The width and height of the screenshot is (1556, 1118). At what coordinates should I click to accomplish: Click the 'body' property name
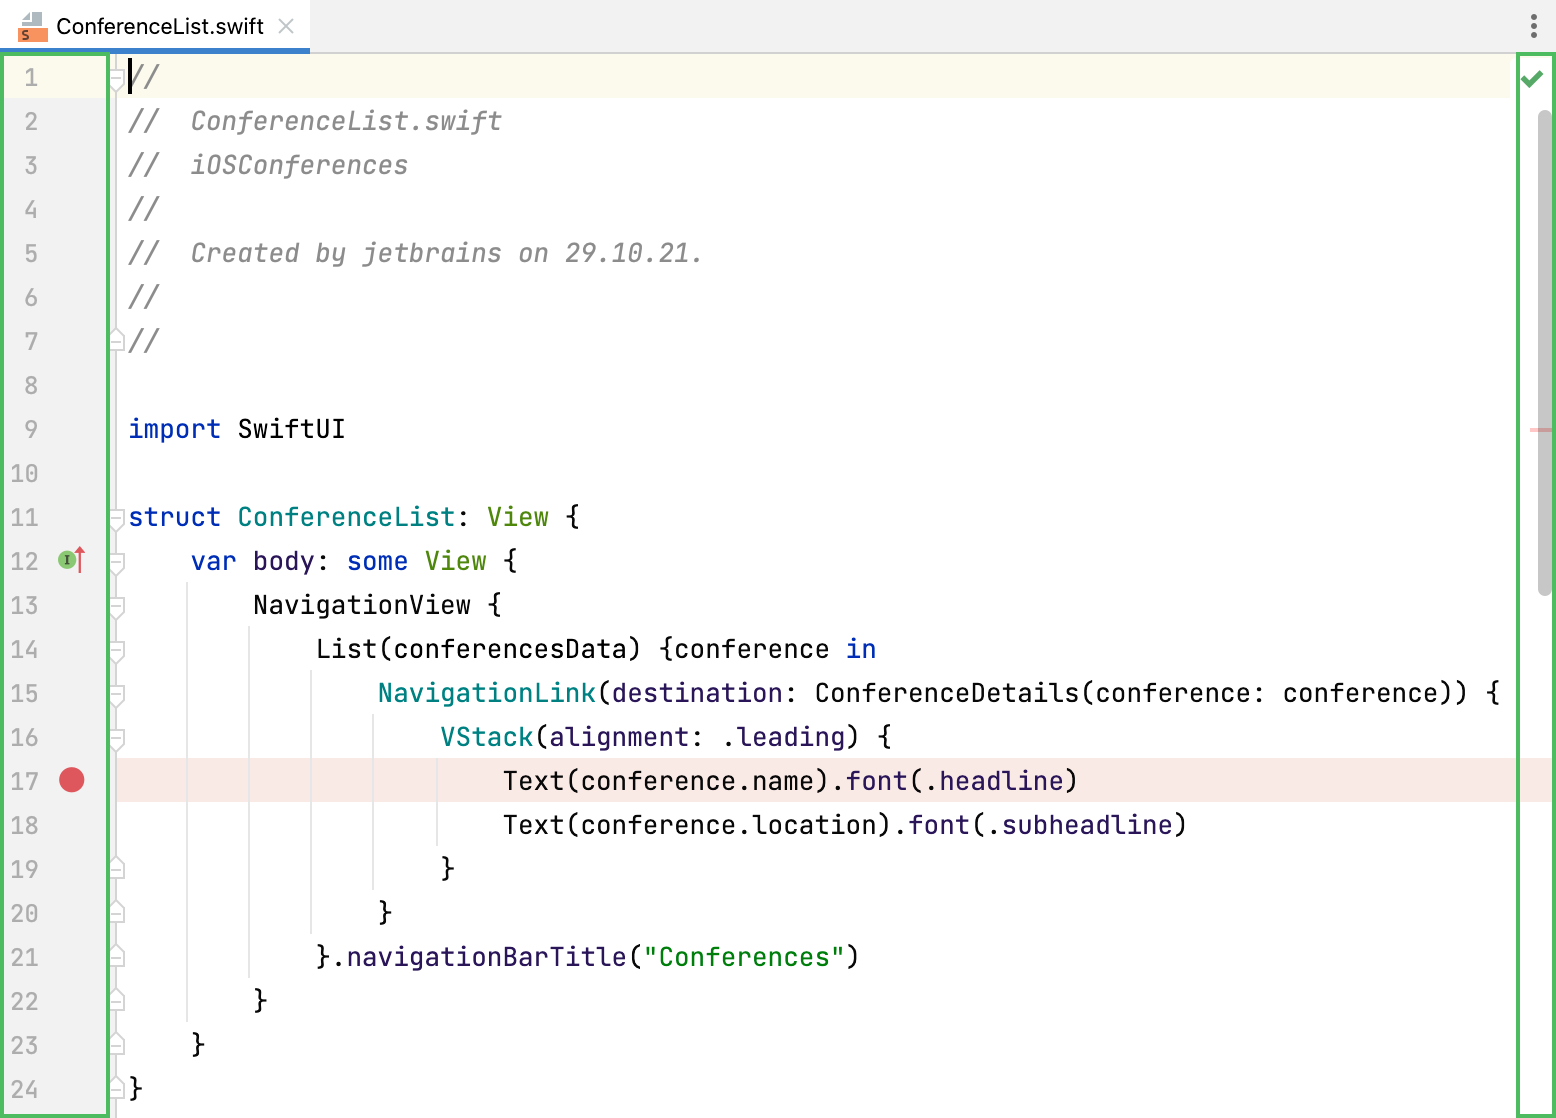click(x=284, y=561)
